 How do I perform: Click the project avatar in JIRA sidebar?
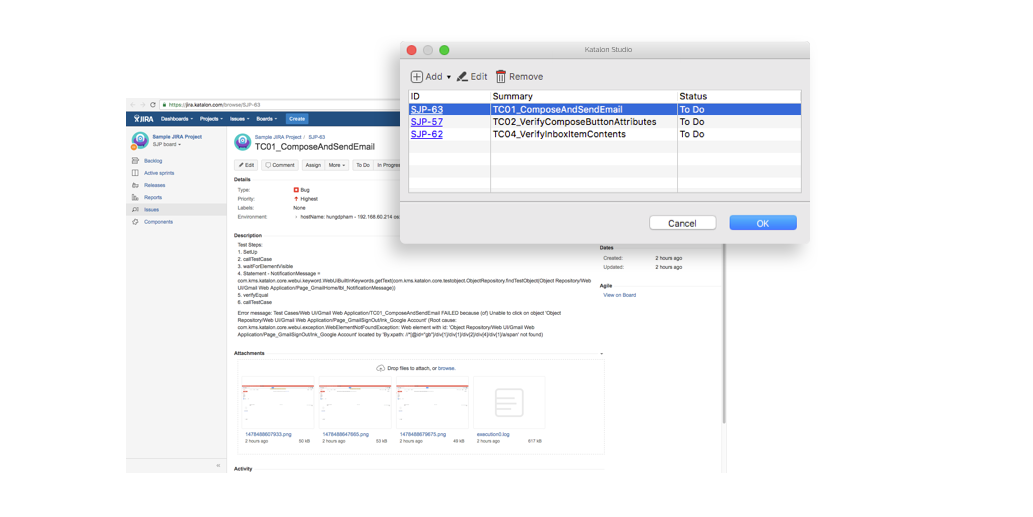(140, 140)
